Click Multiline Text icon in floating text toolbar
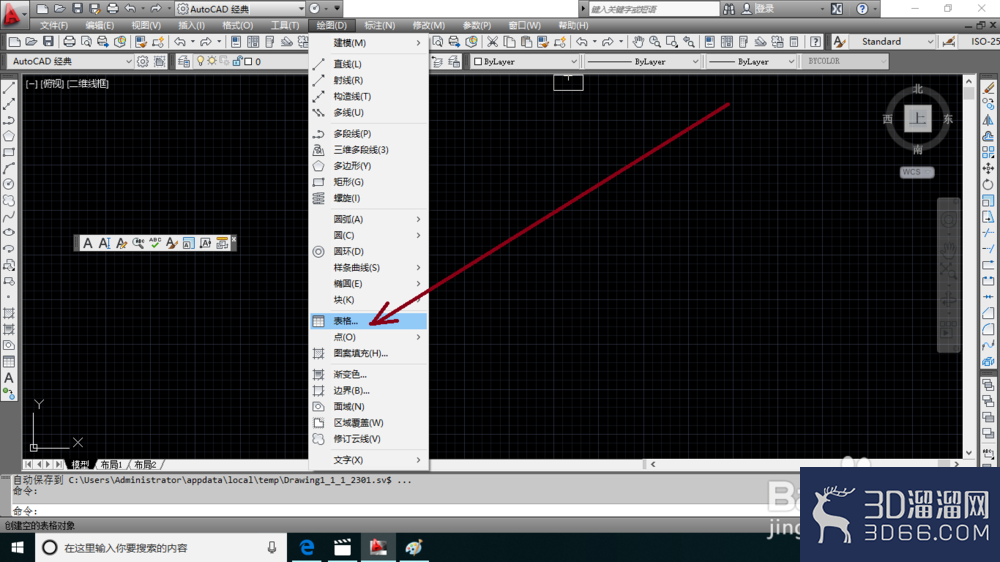This screenshot has width=1000, height=562. [88, 243]
